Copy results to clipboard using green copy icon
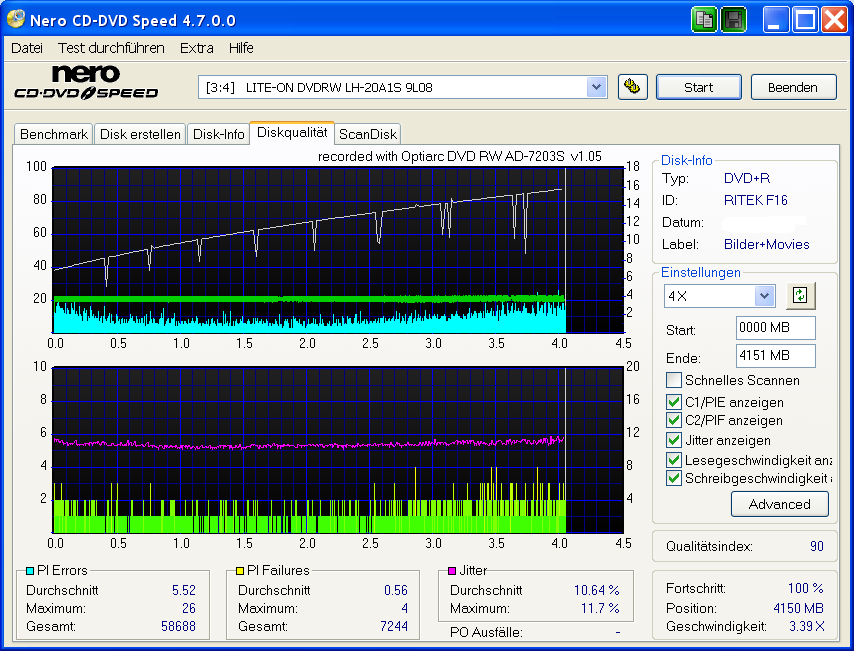Image resolution: width=854 pixels, height=651 pixels. click(x=704, y=19)
